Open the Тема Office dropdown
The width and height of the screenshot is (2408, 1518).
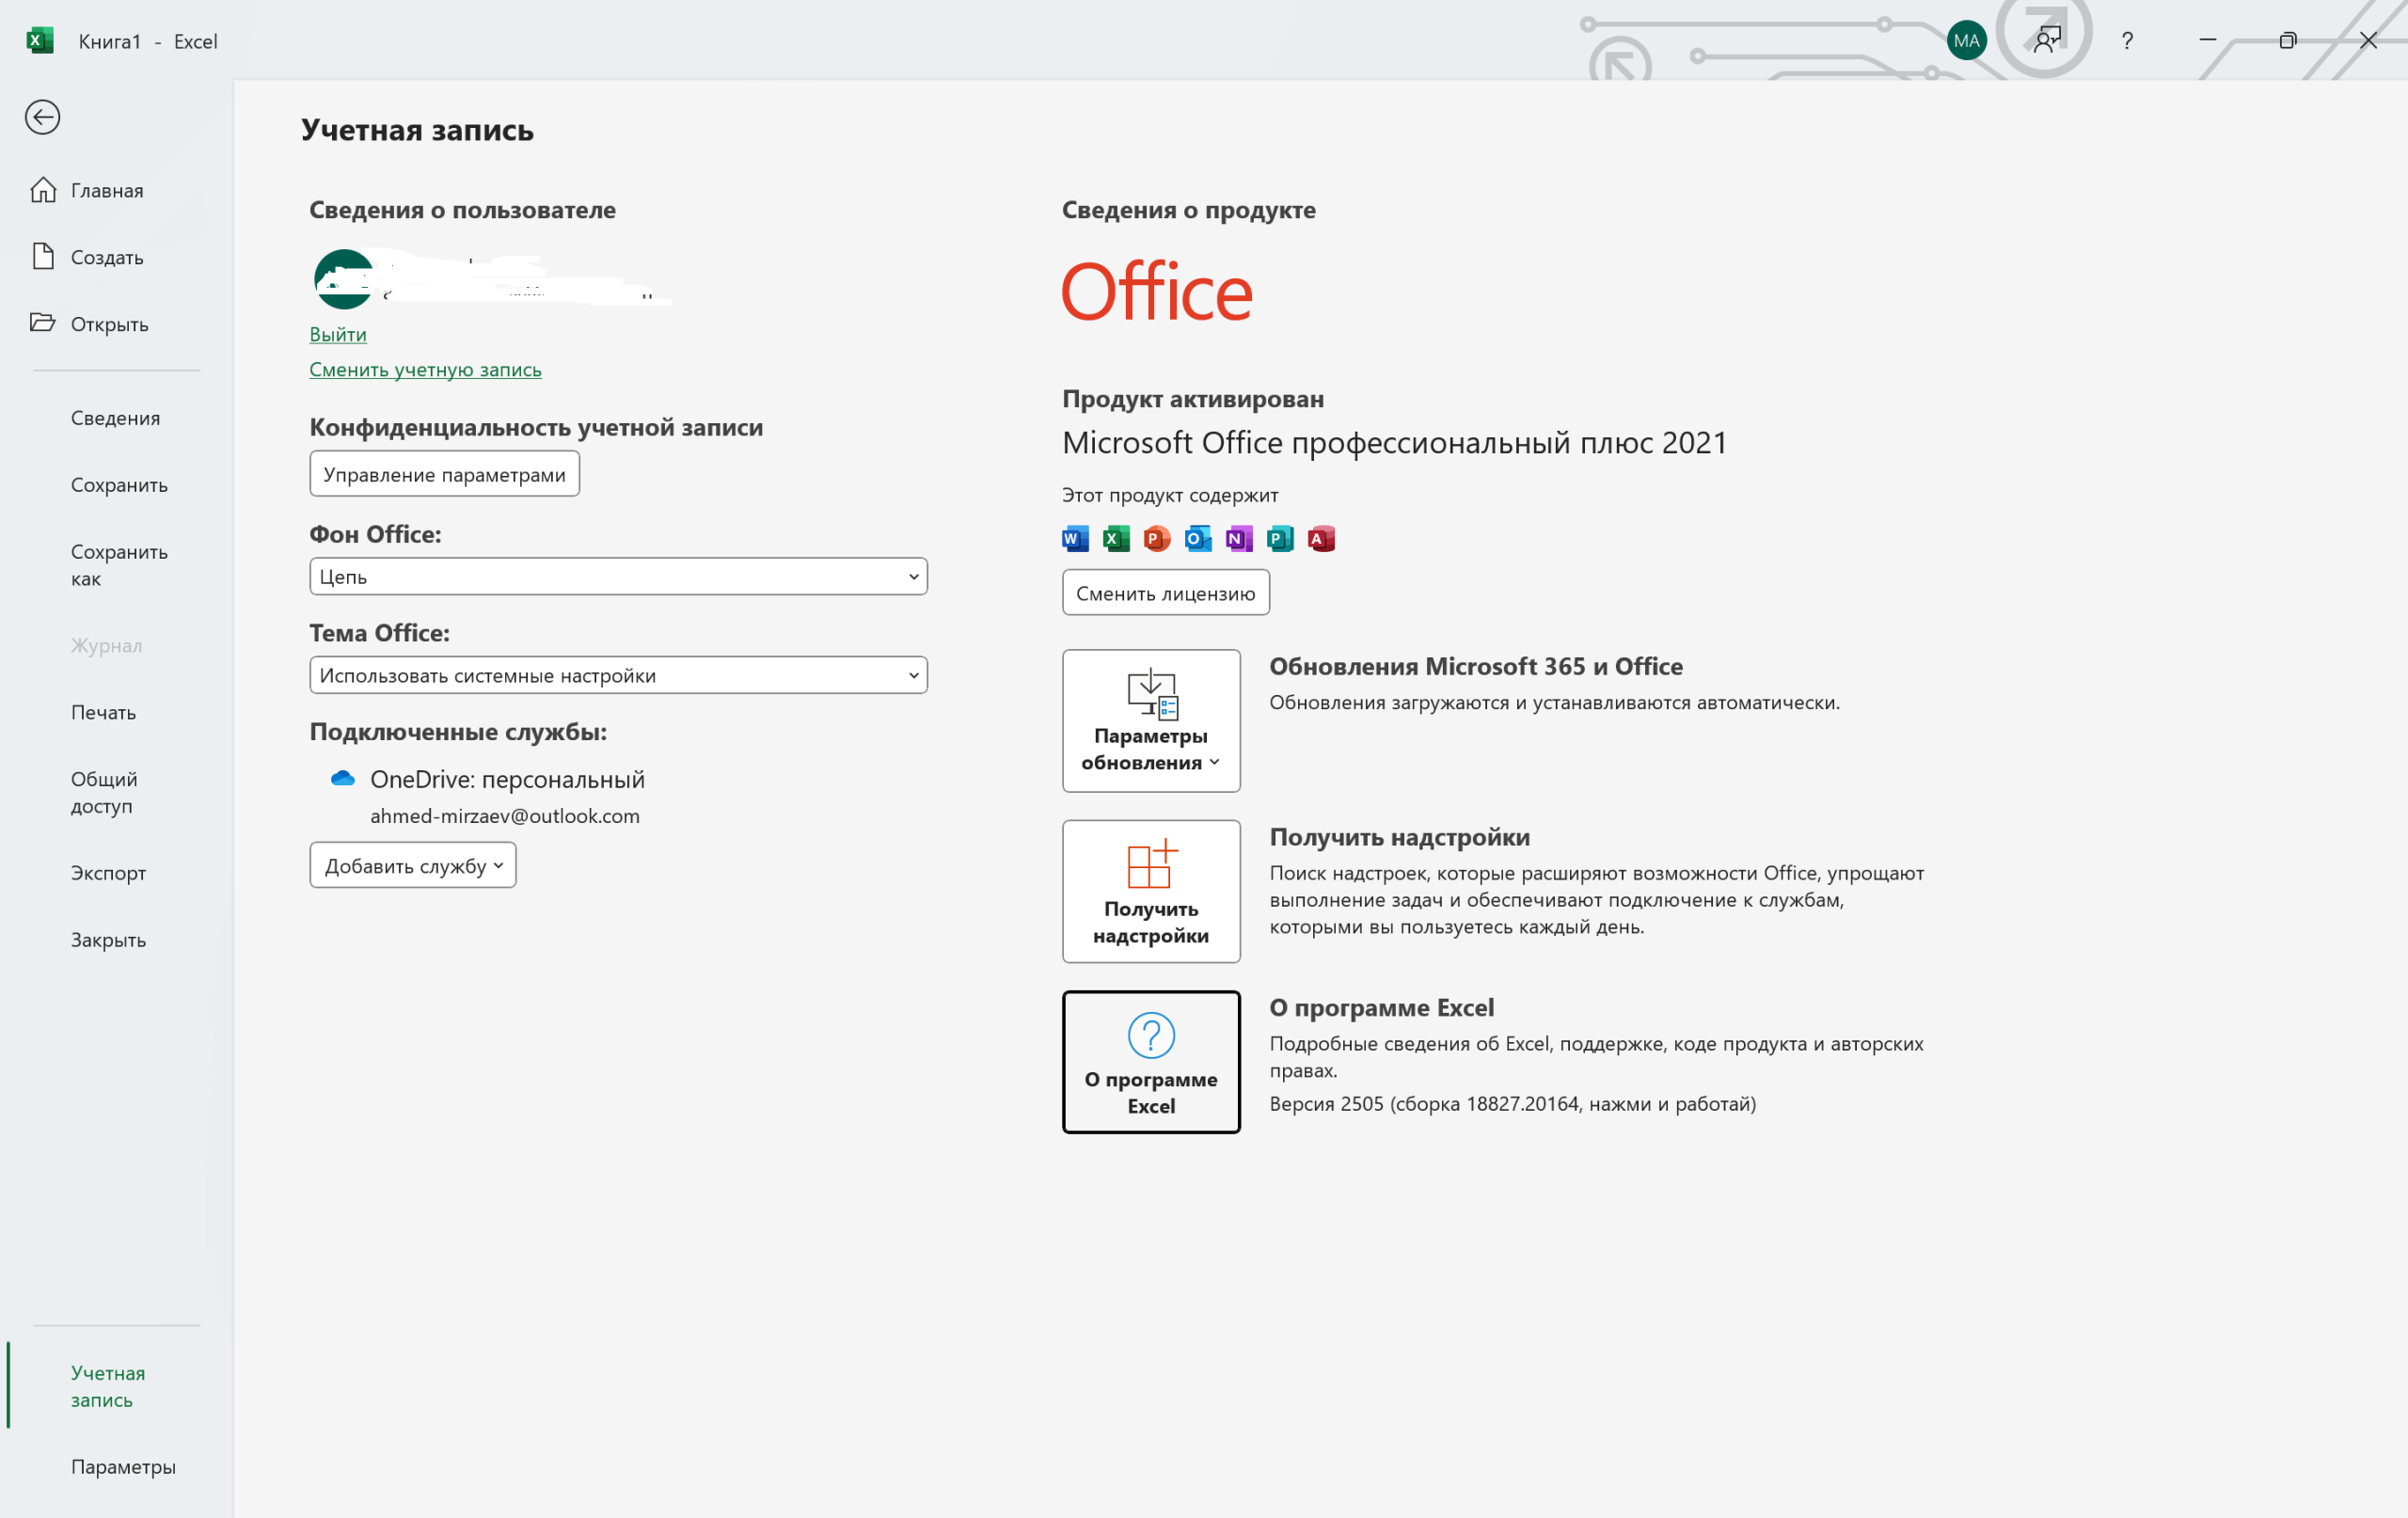coord(618,676)
